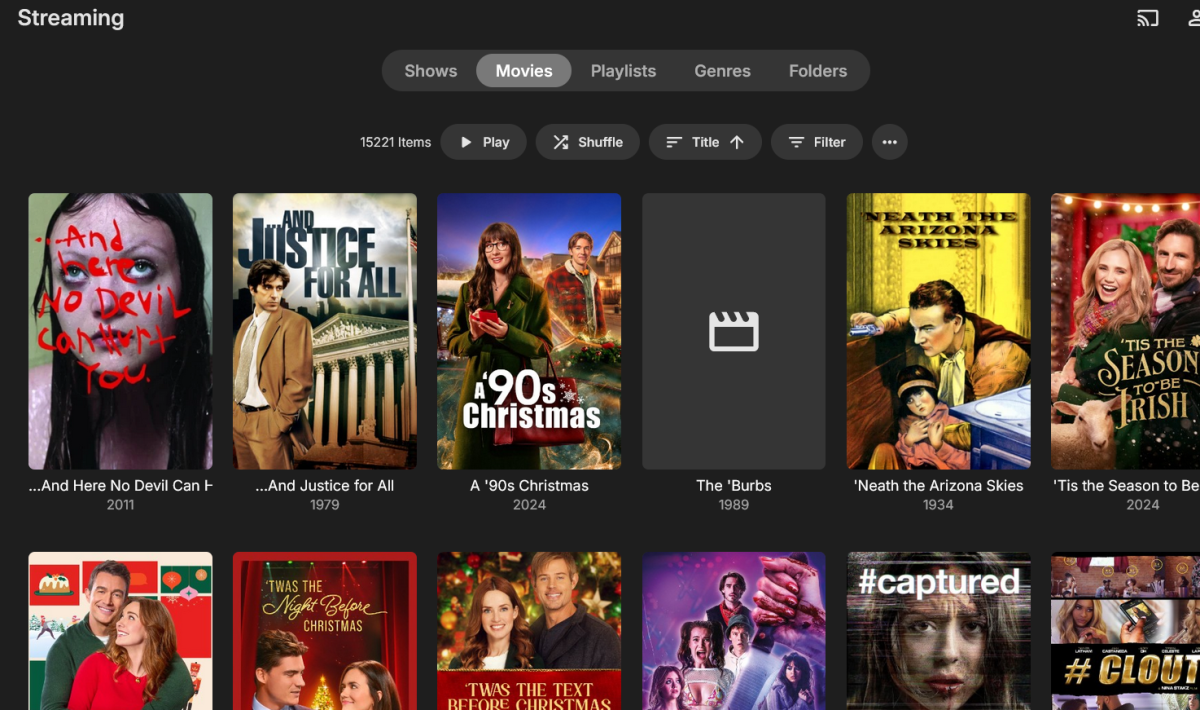Click the '...And Here No Devil Can H' title
The image size is (1200, 710).
pos(120,486)
